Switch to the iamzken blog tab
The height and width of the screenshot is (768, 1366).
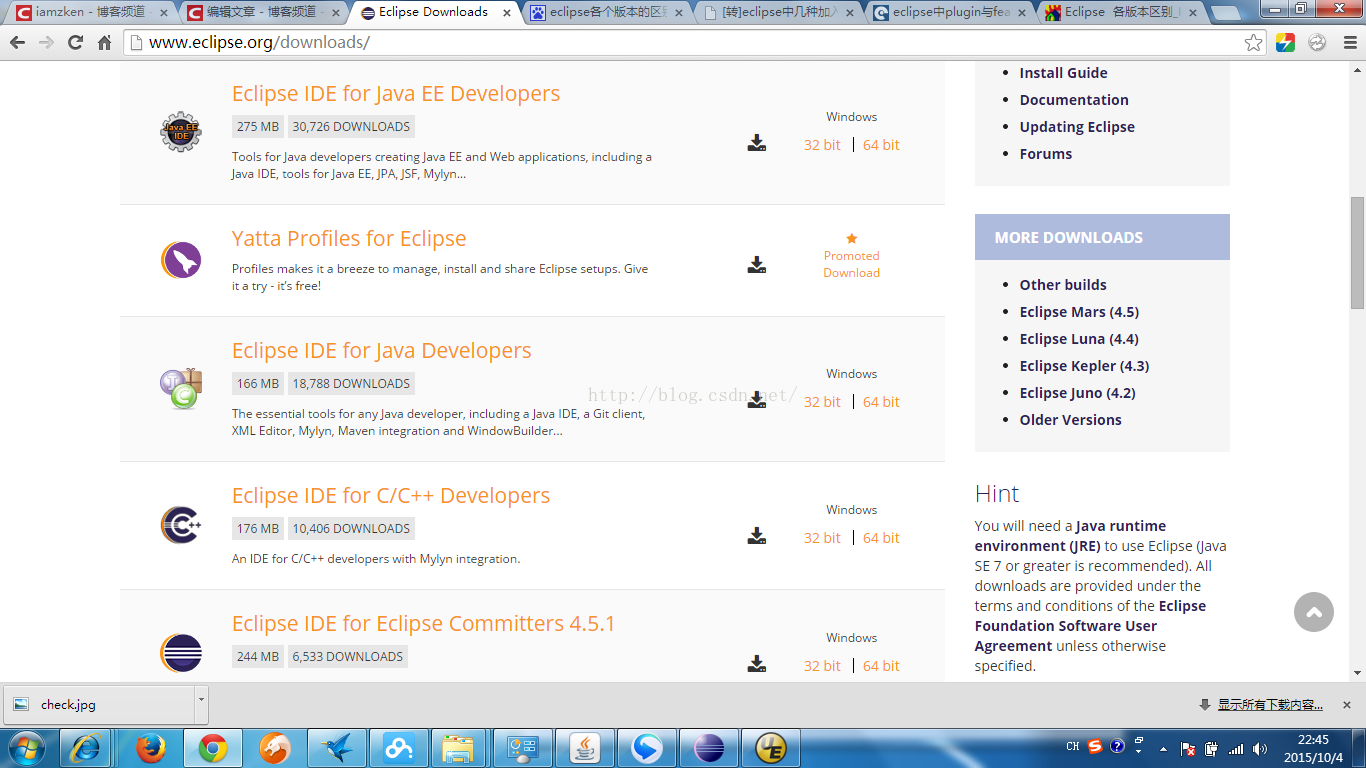click(x=90, y=12)
